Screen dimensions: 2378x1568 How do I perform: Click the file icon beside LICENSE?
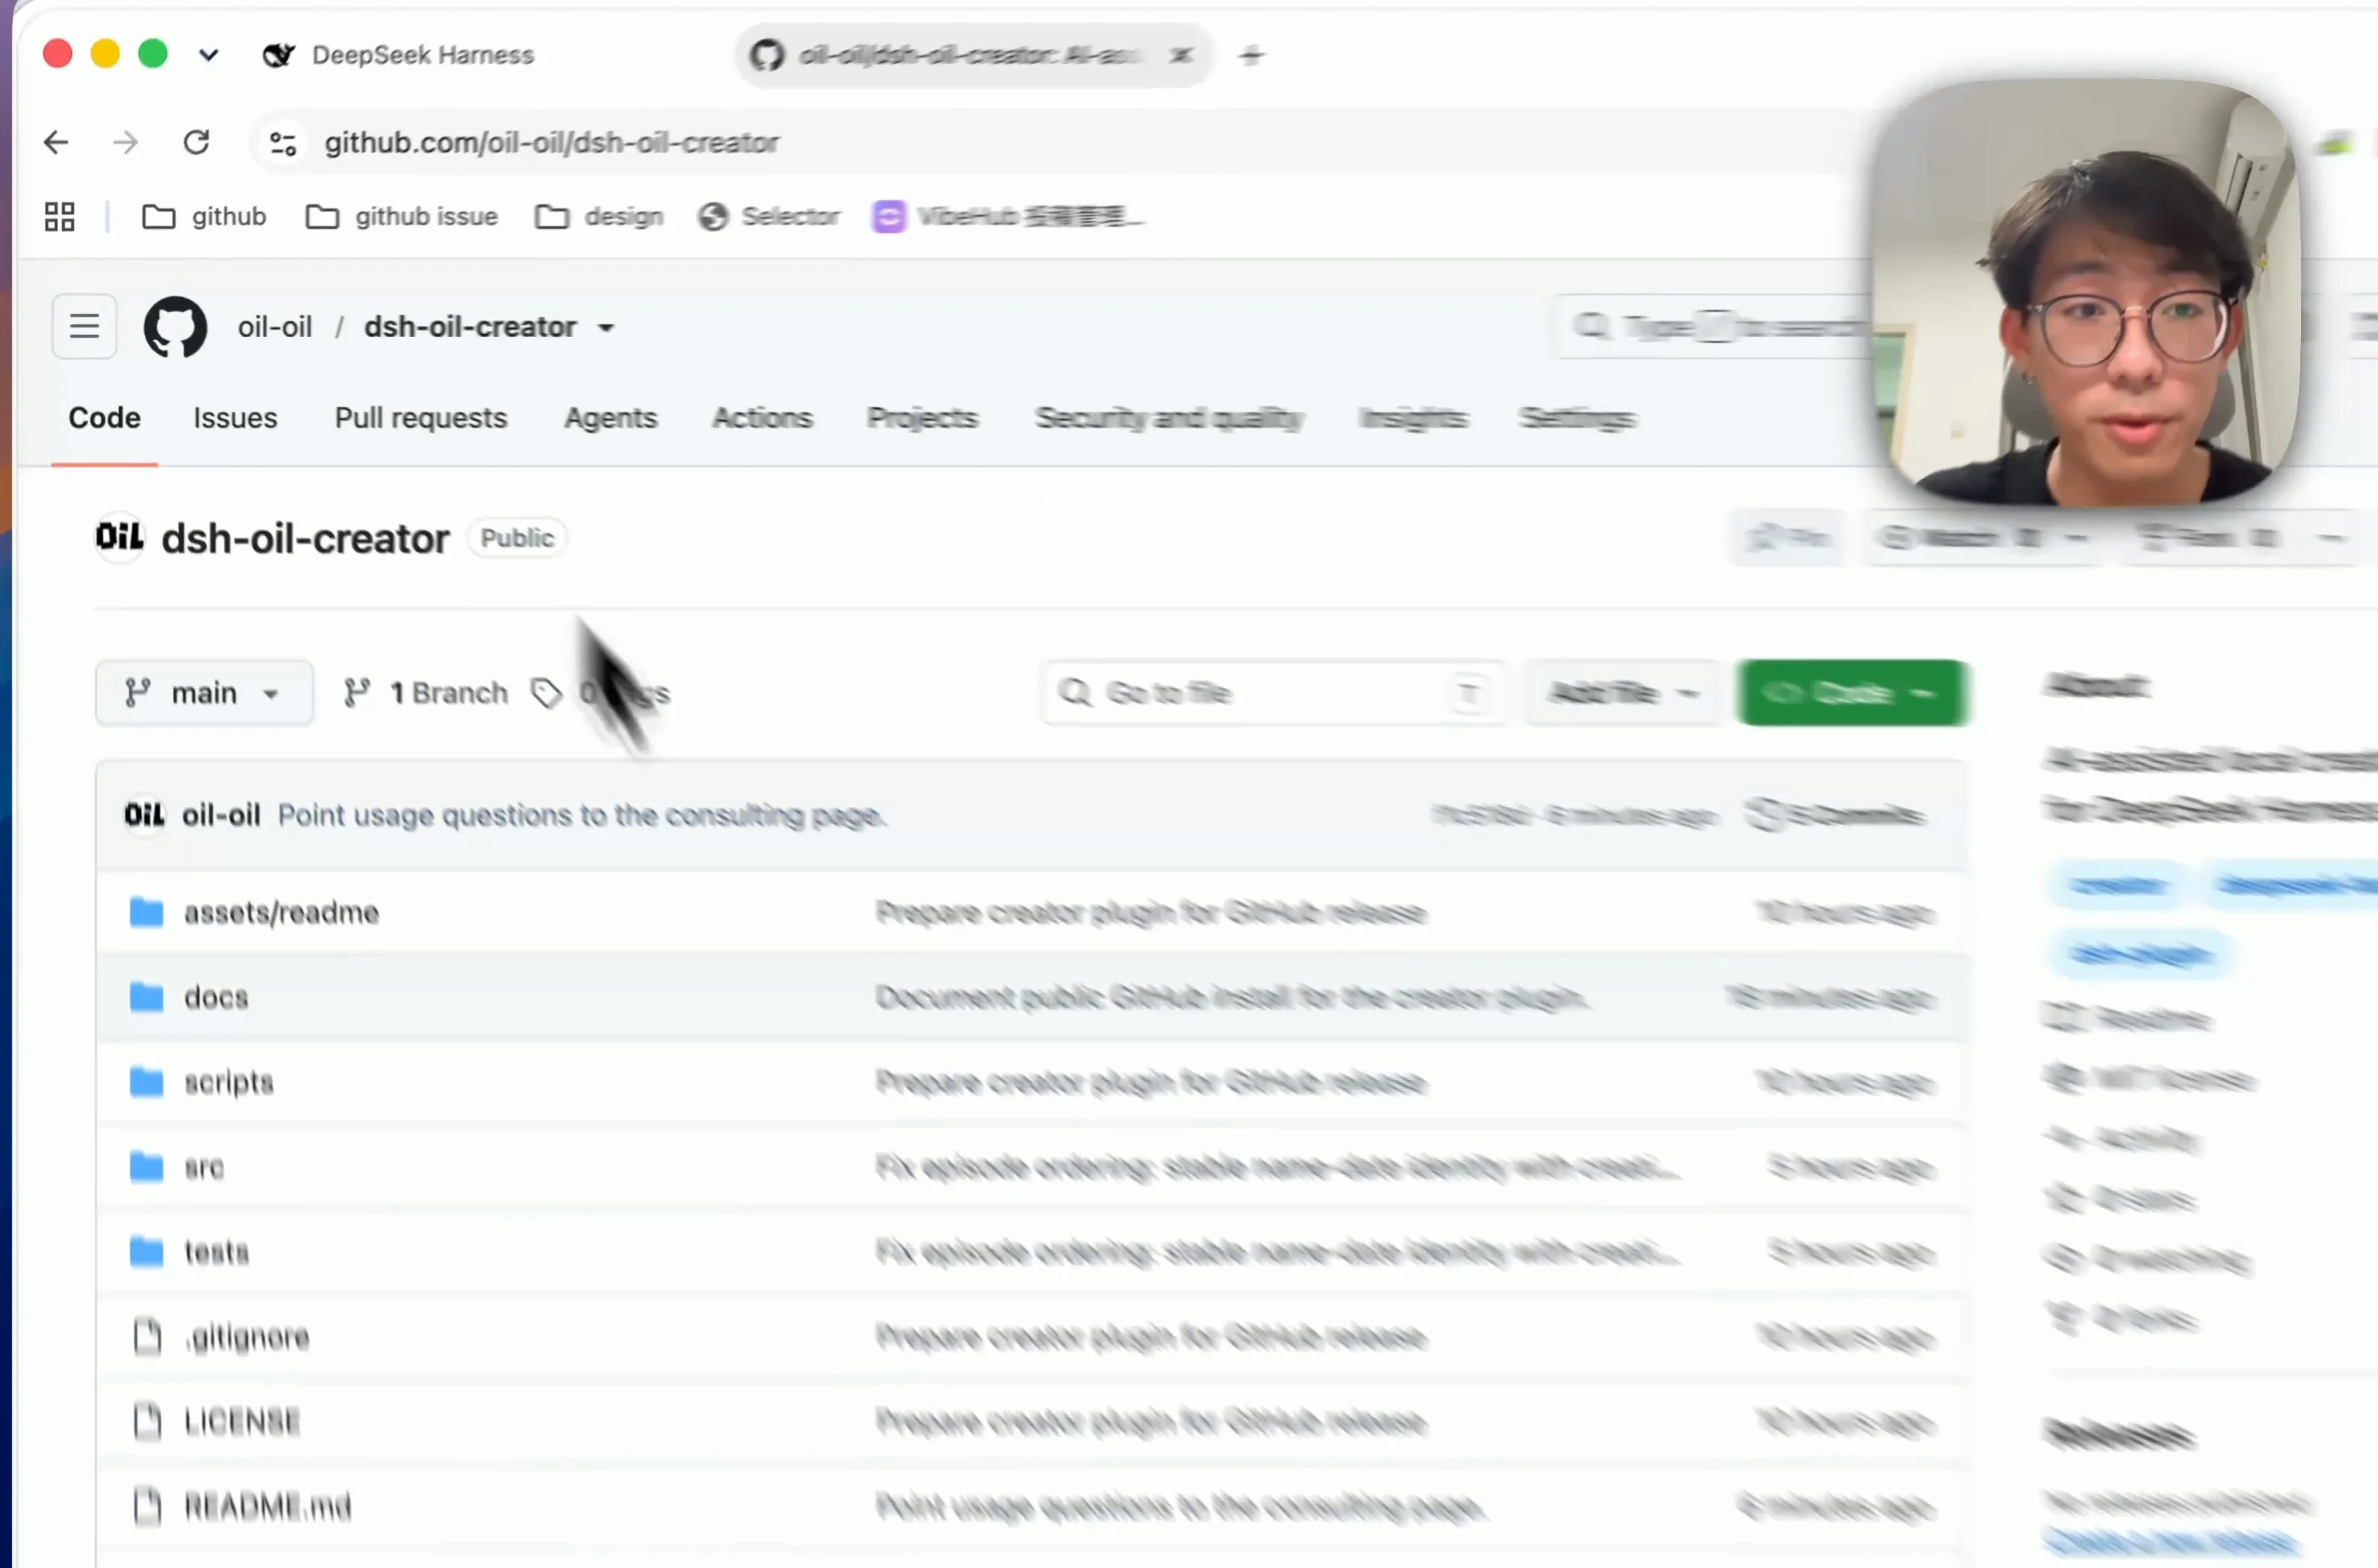coord(147,1422)
